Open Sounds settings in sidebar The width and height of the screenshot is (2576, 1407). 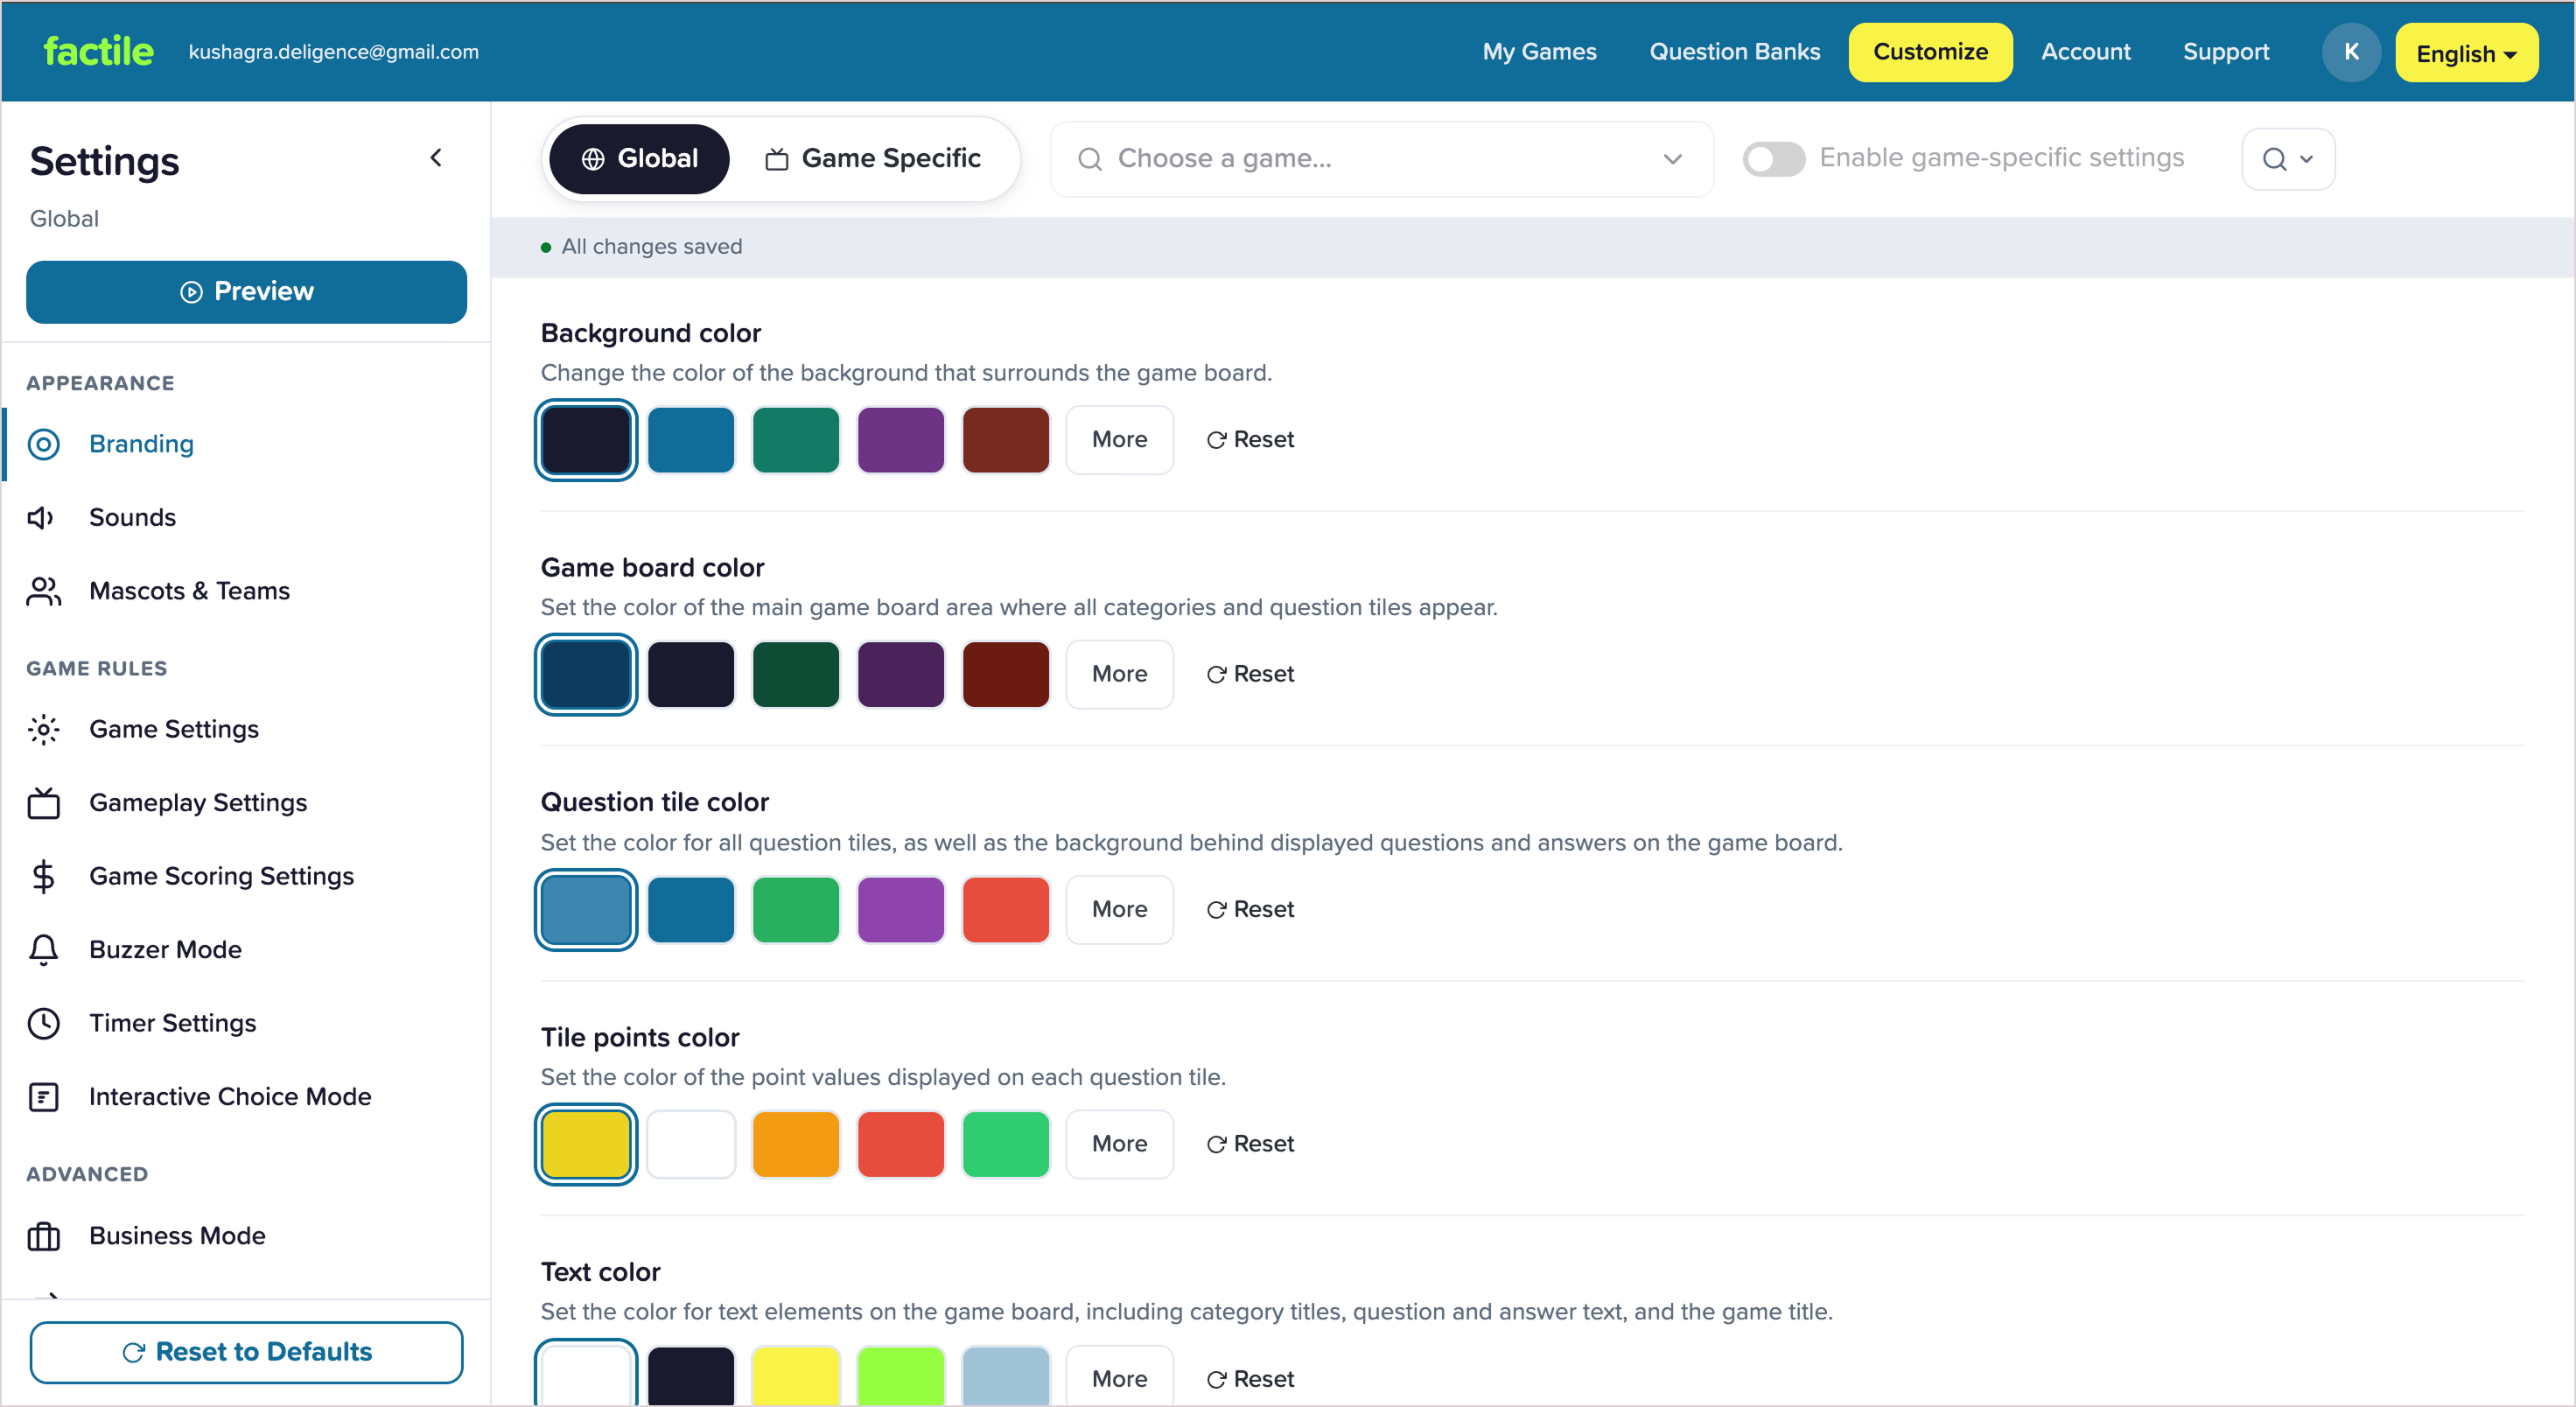tap(246, 518)
